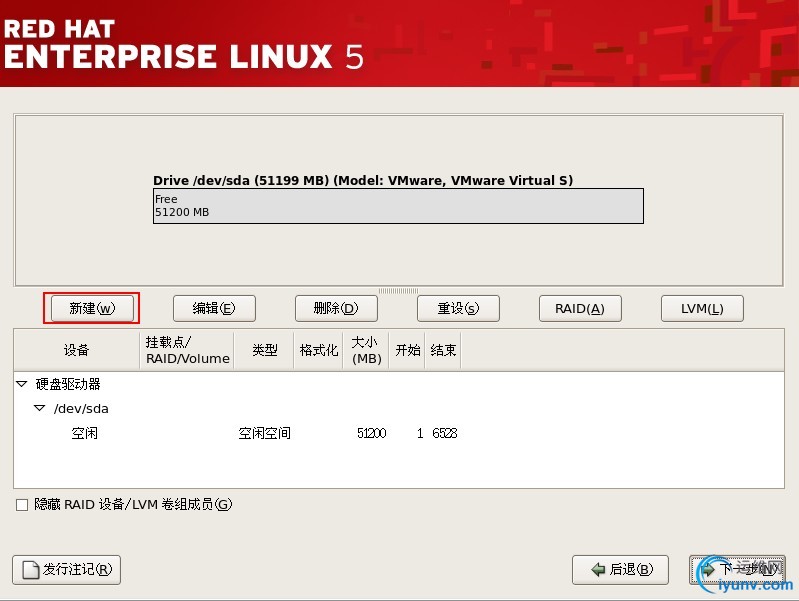Open 发行注记(R) release notes
Screen dimensions: 799x601
[66, 569]
